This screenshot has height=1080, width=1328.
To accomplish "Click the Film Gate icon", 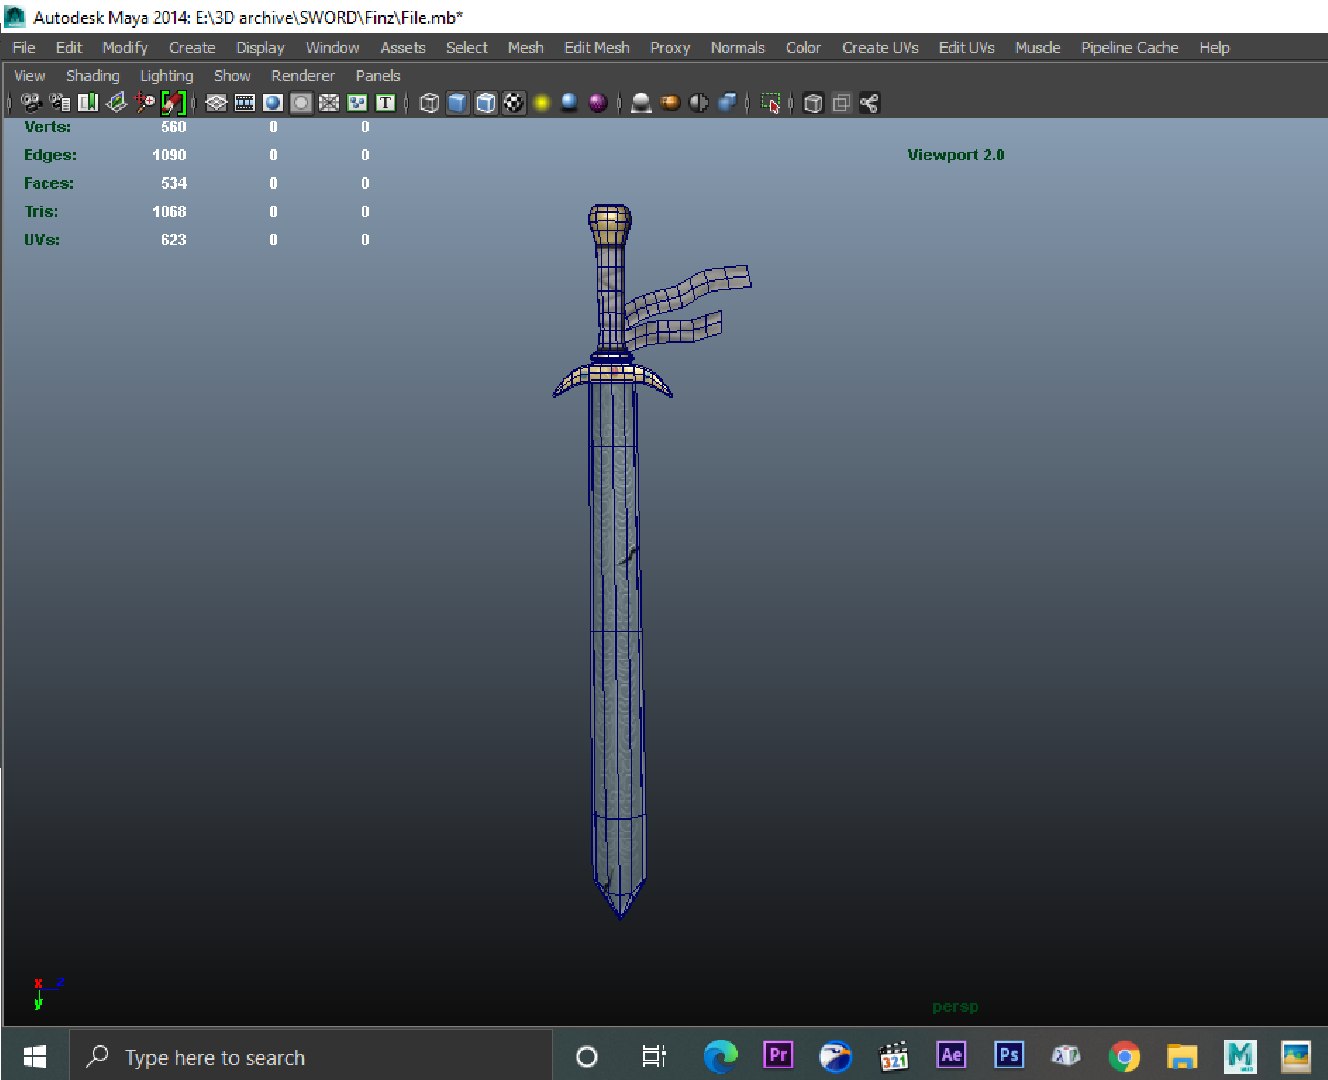I will [x=244, y=103].
